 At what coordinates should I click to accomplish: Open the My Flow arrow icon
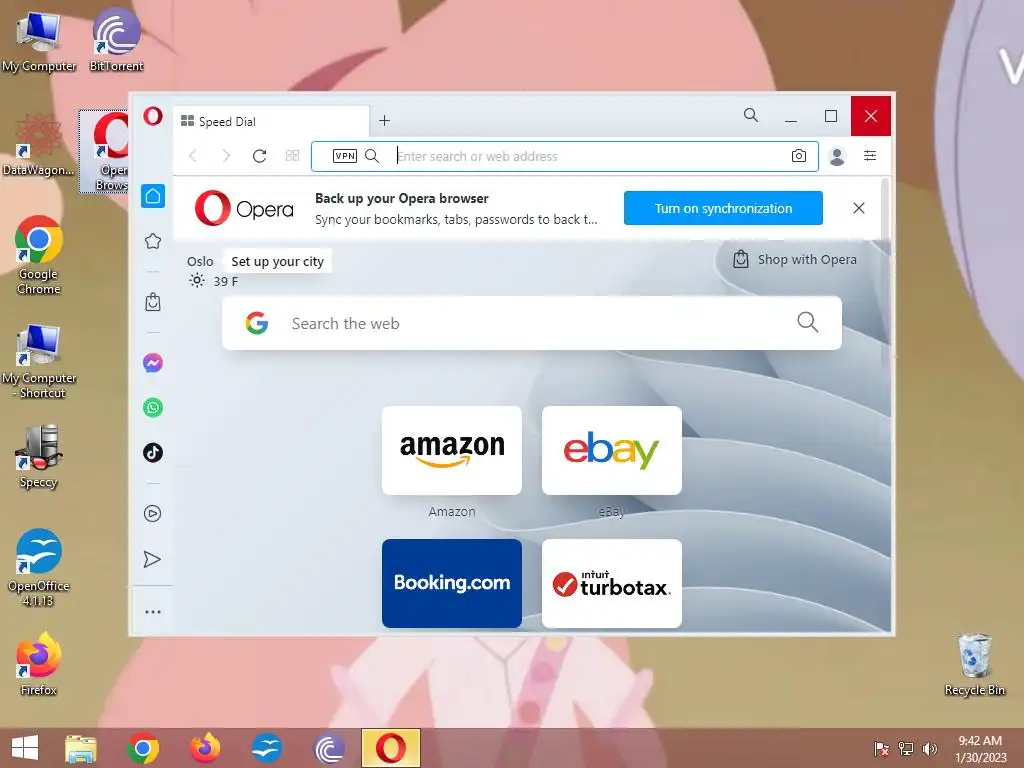click(152, 559)
